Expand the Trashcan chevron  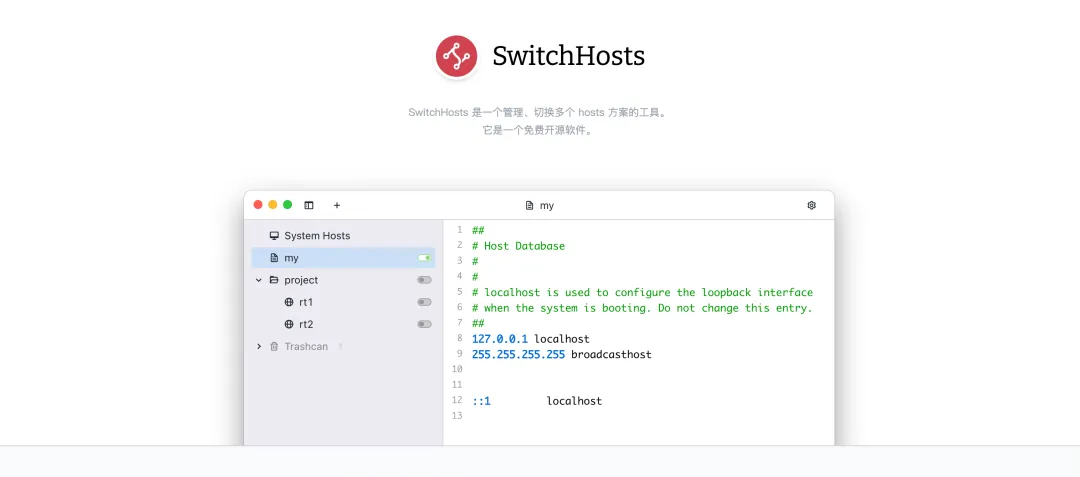pos(259,346)
